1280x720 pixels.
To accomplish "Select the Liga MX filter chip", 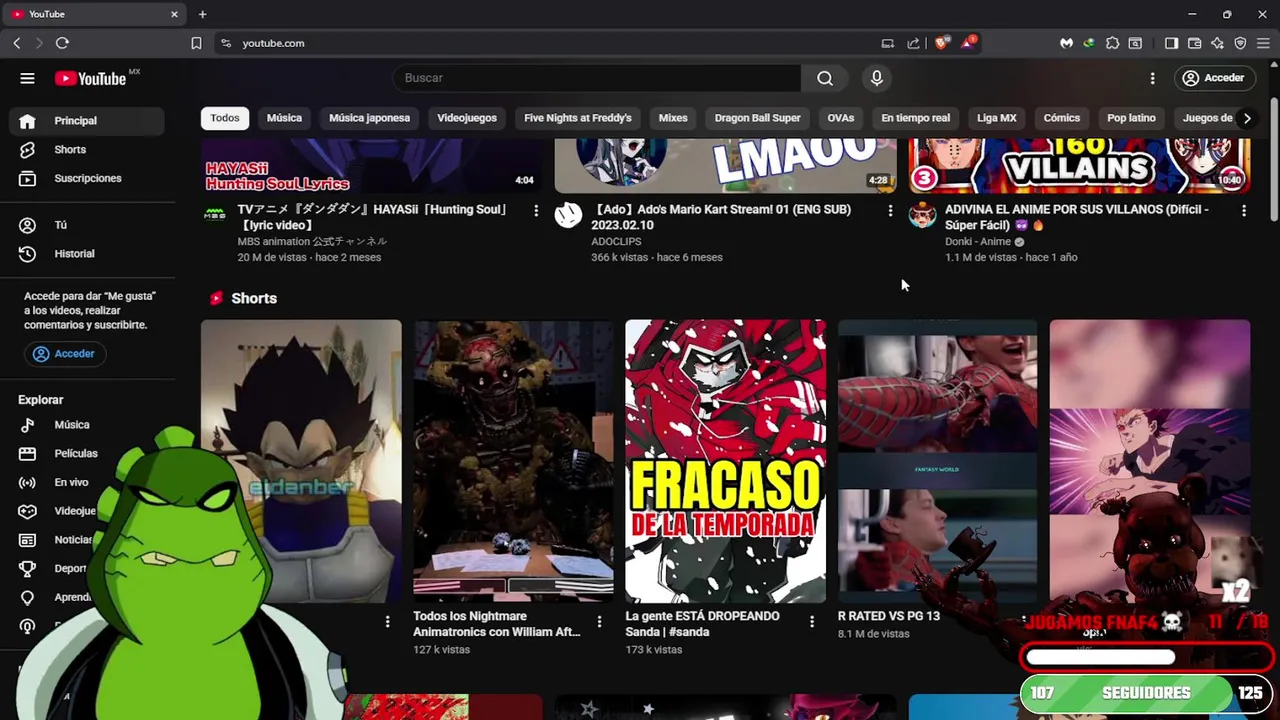I will point(996,118).
